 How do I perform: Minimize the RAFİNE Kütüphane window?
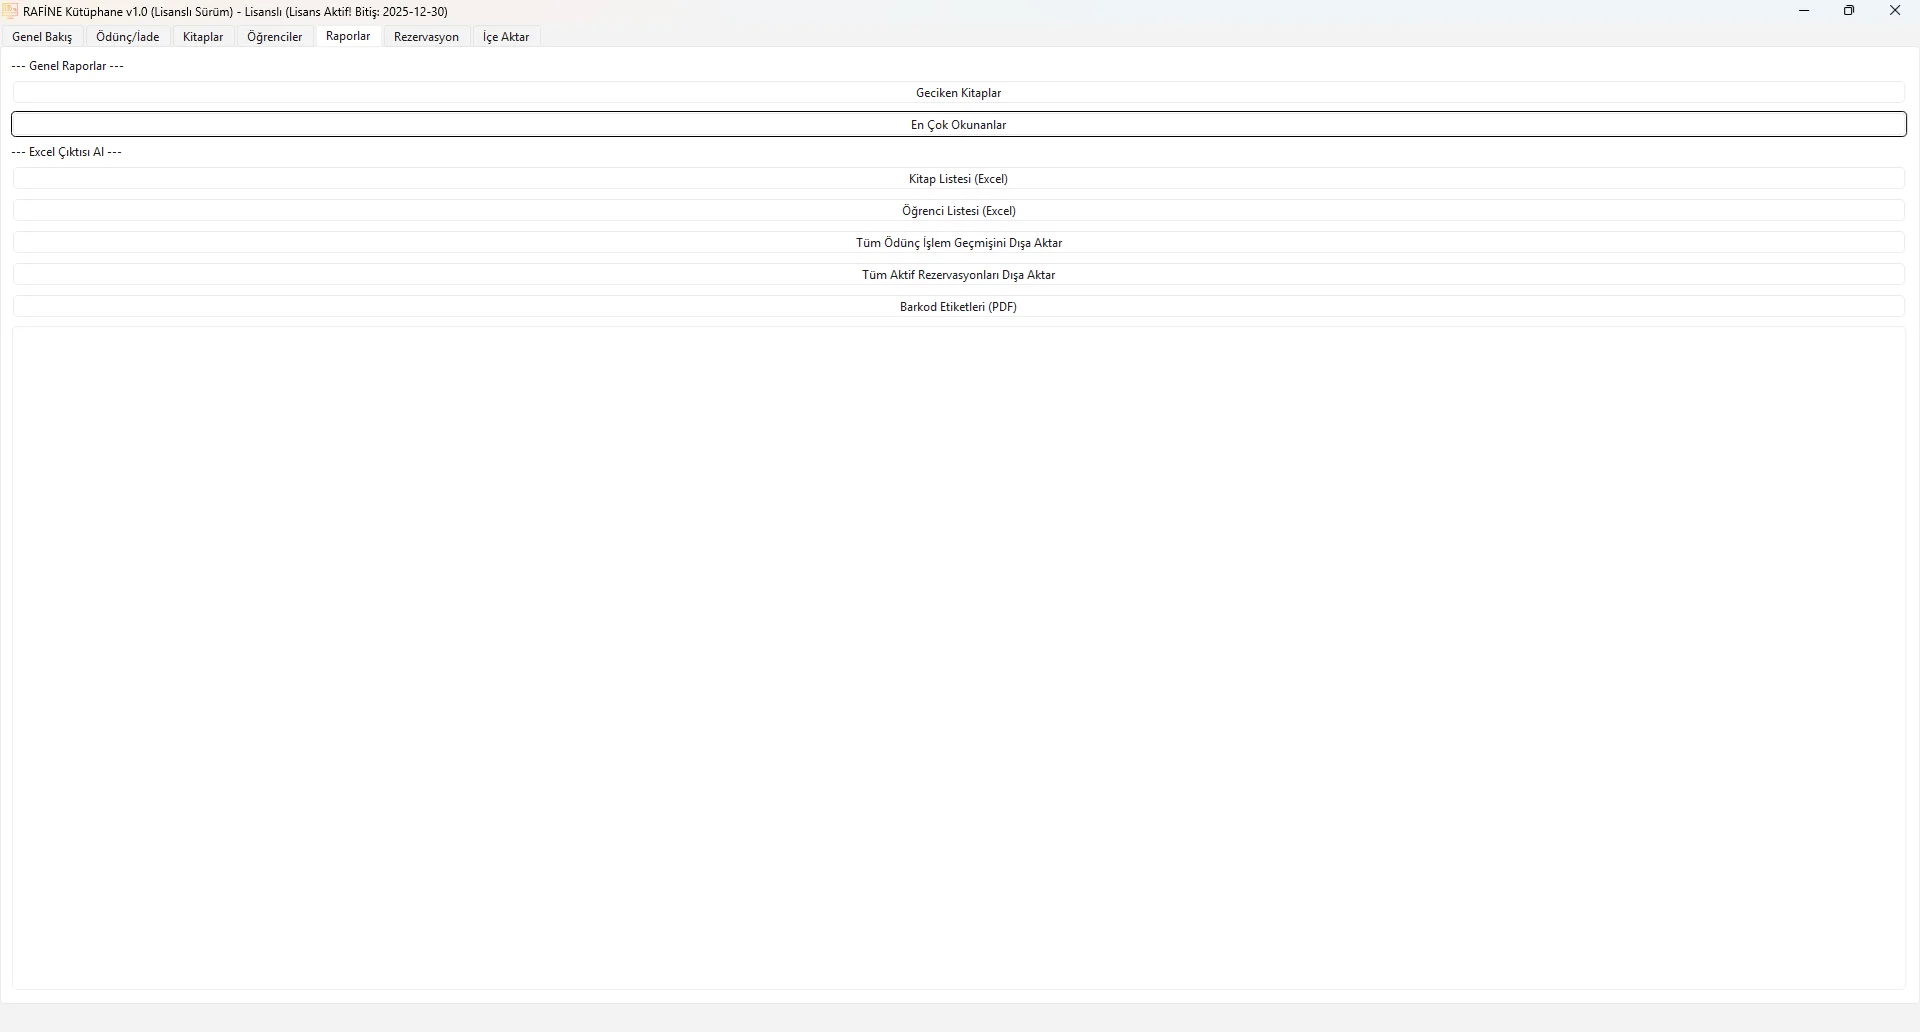[1804, 11]
